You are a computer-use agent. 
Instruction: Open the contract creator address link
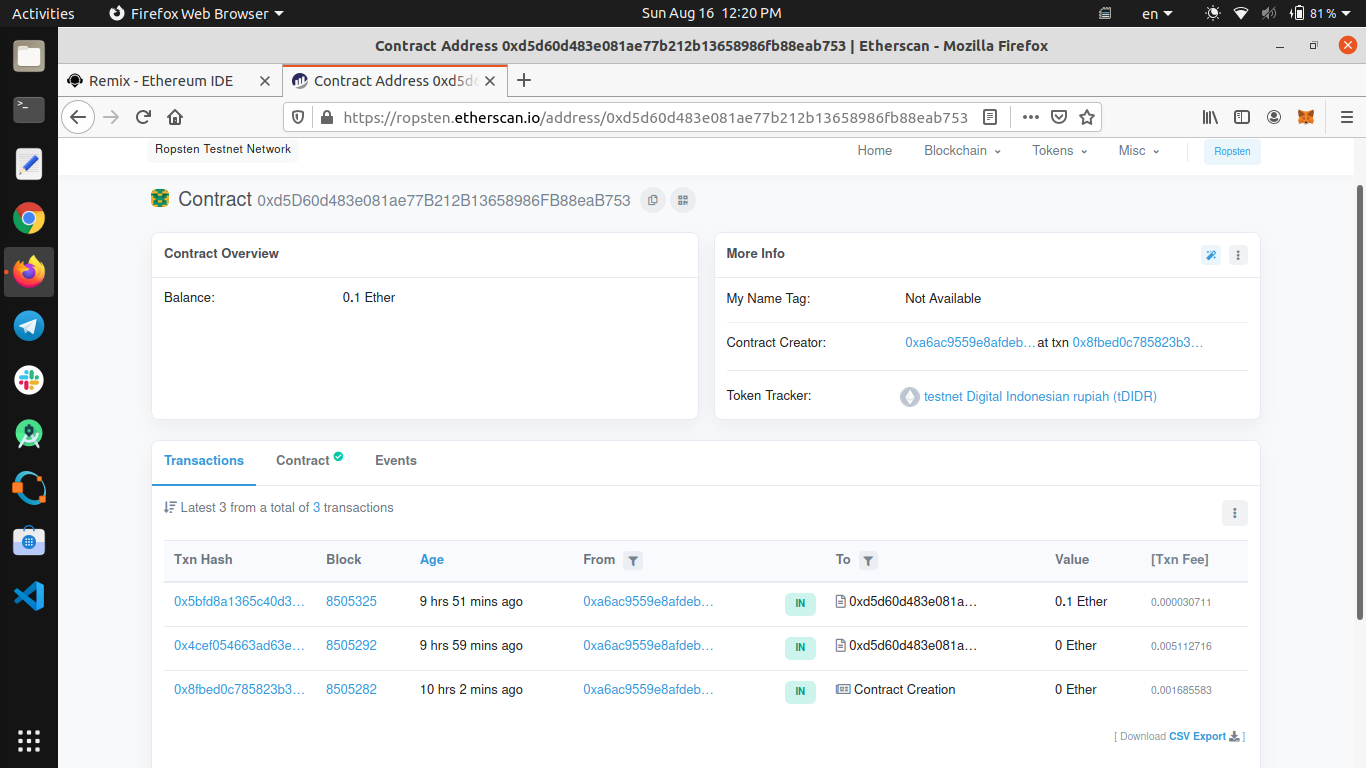coord(970,342)
